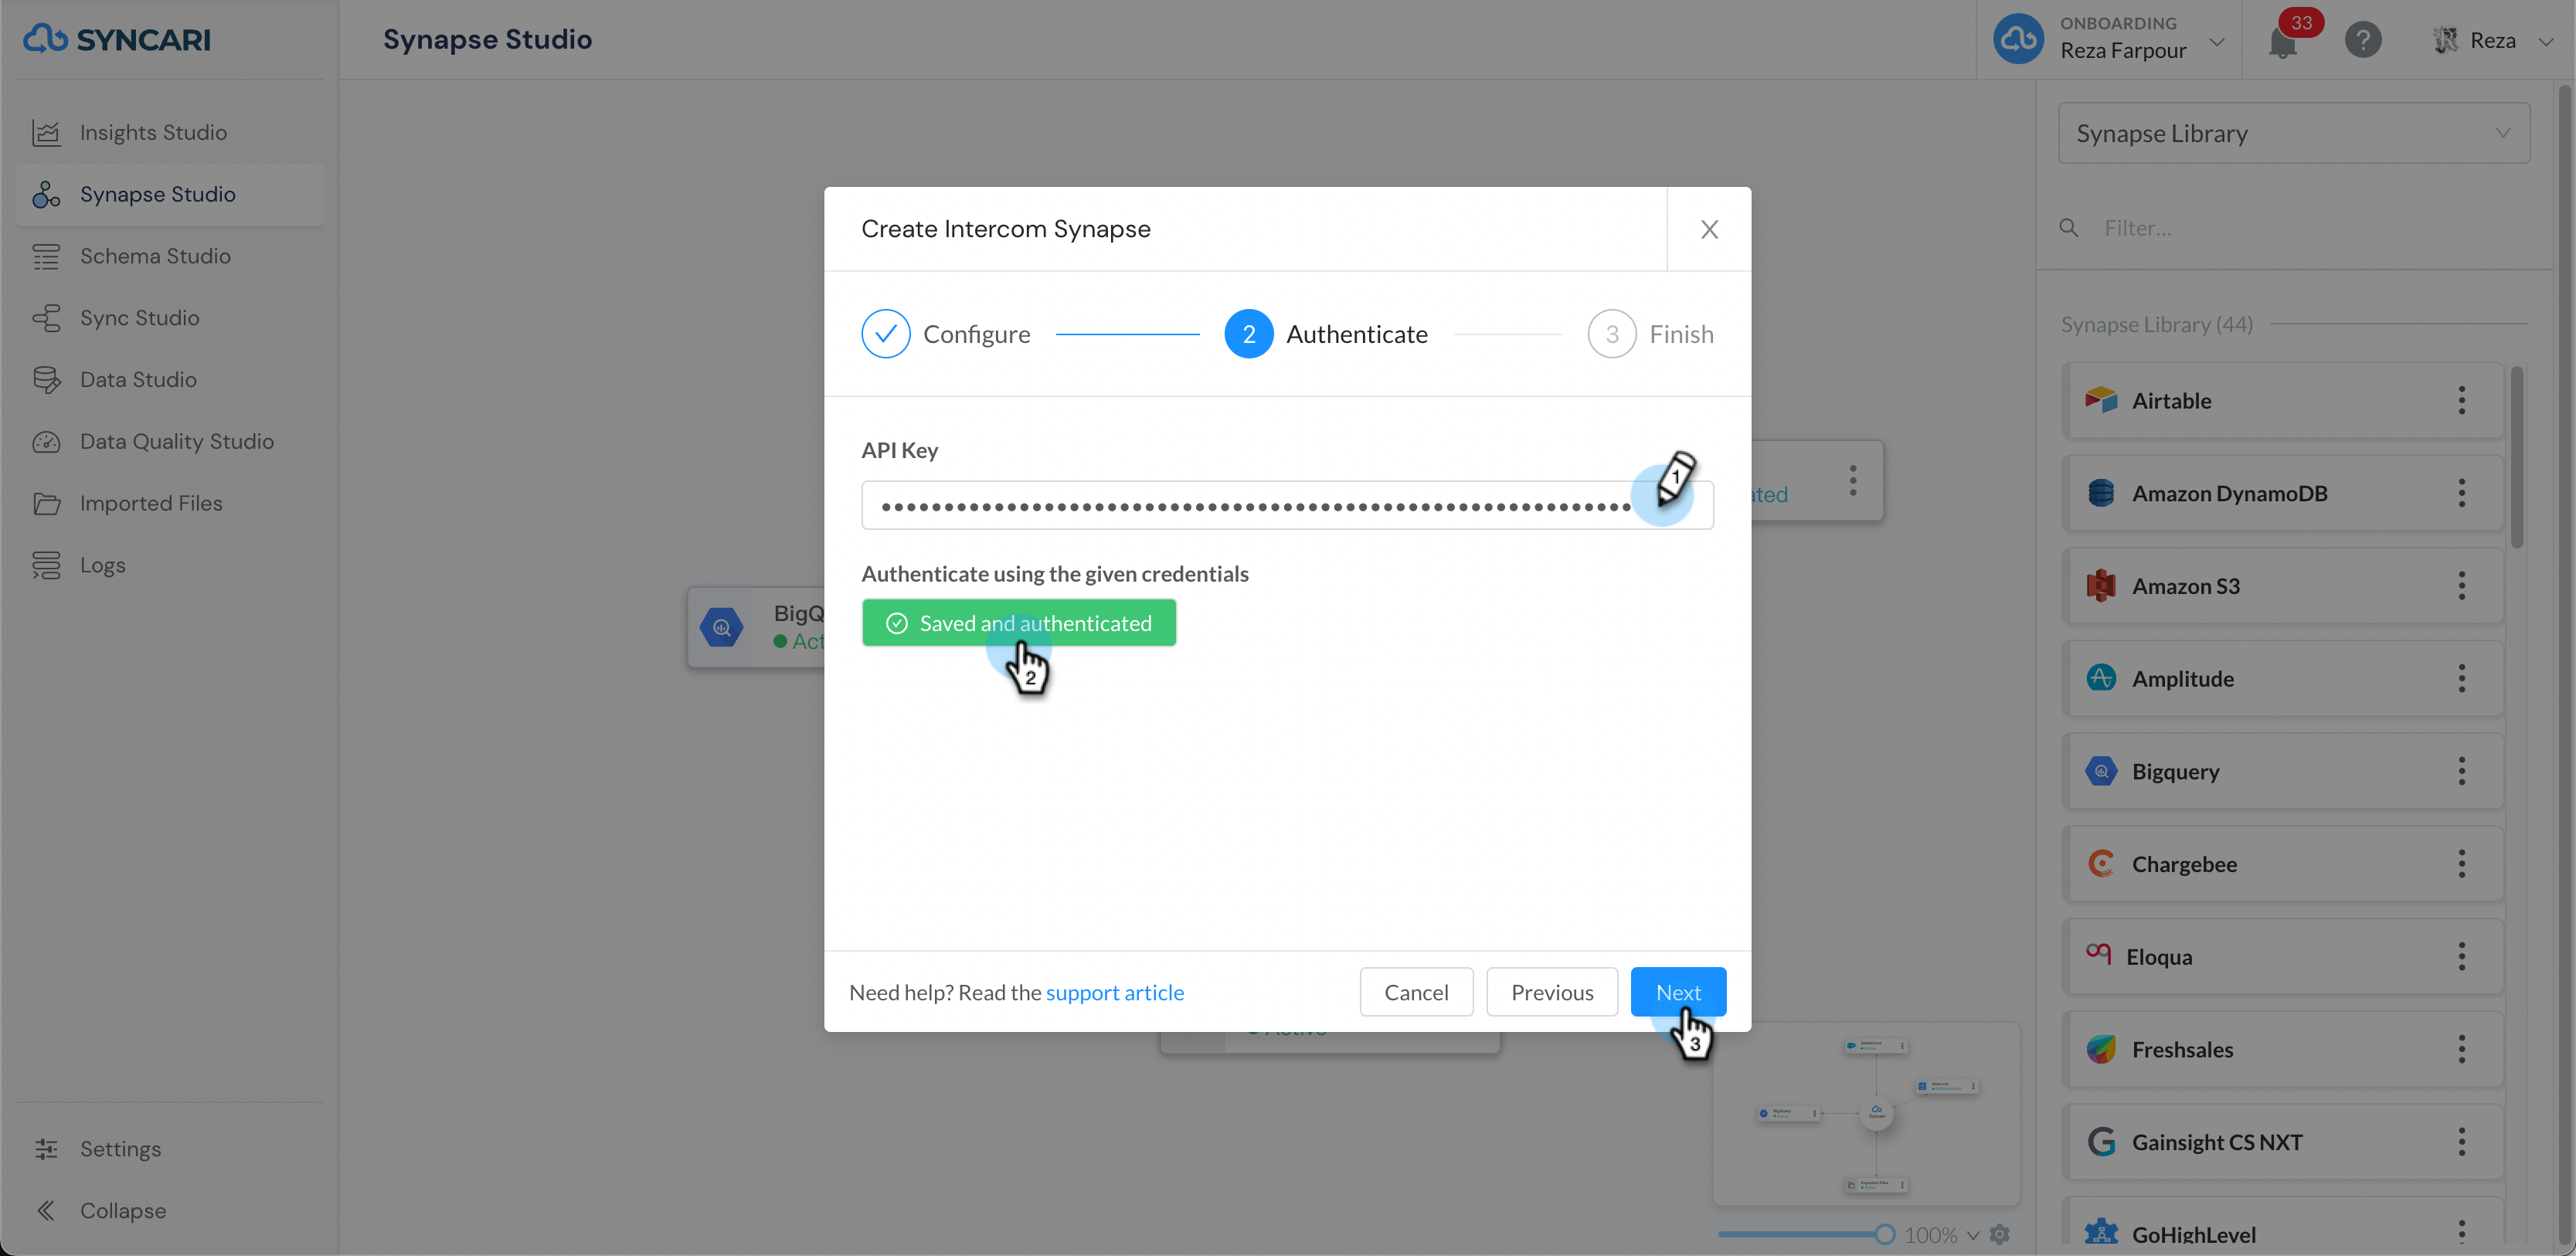The width and height of the screenshot is (2576, 1256).
Task: Open the 100% zoom level dropdown
Action: tap(1941, 1236)
